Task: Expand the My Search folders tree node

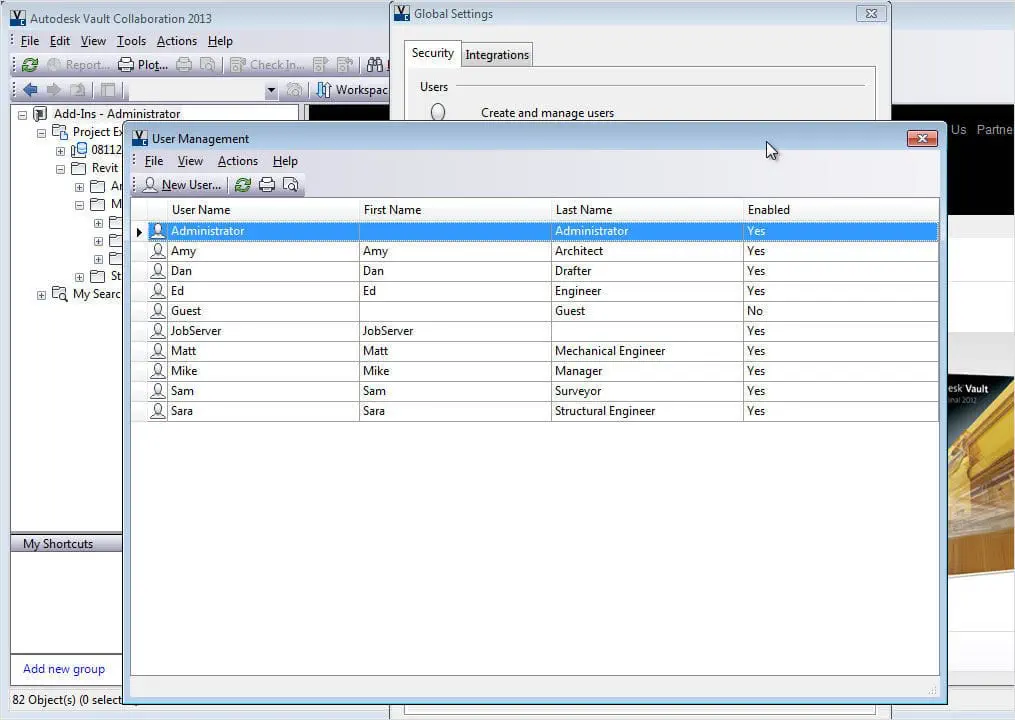Action: (x=41, y=295)
